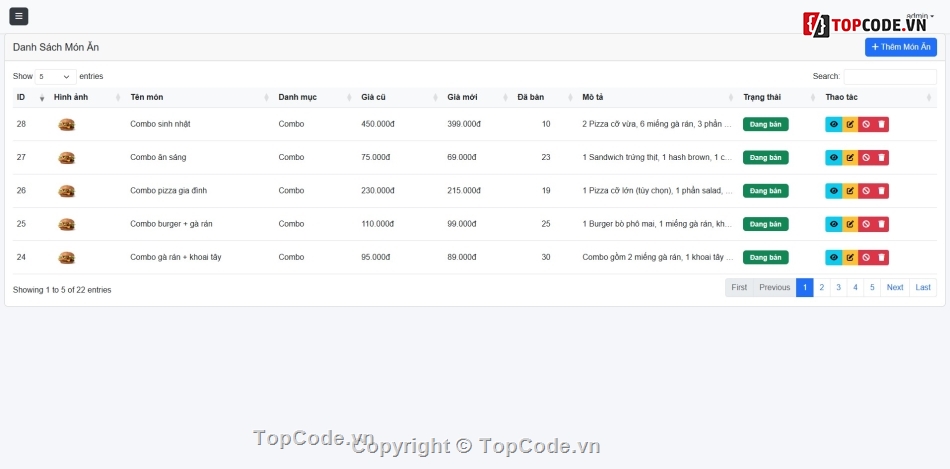Edit the Combo pizza gia đình item
The image size is (950, 469).
pyautogui.click(x=850, y=191)
